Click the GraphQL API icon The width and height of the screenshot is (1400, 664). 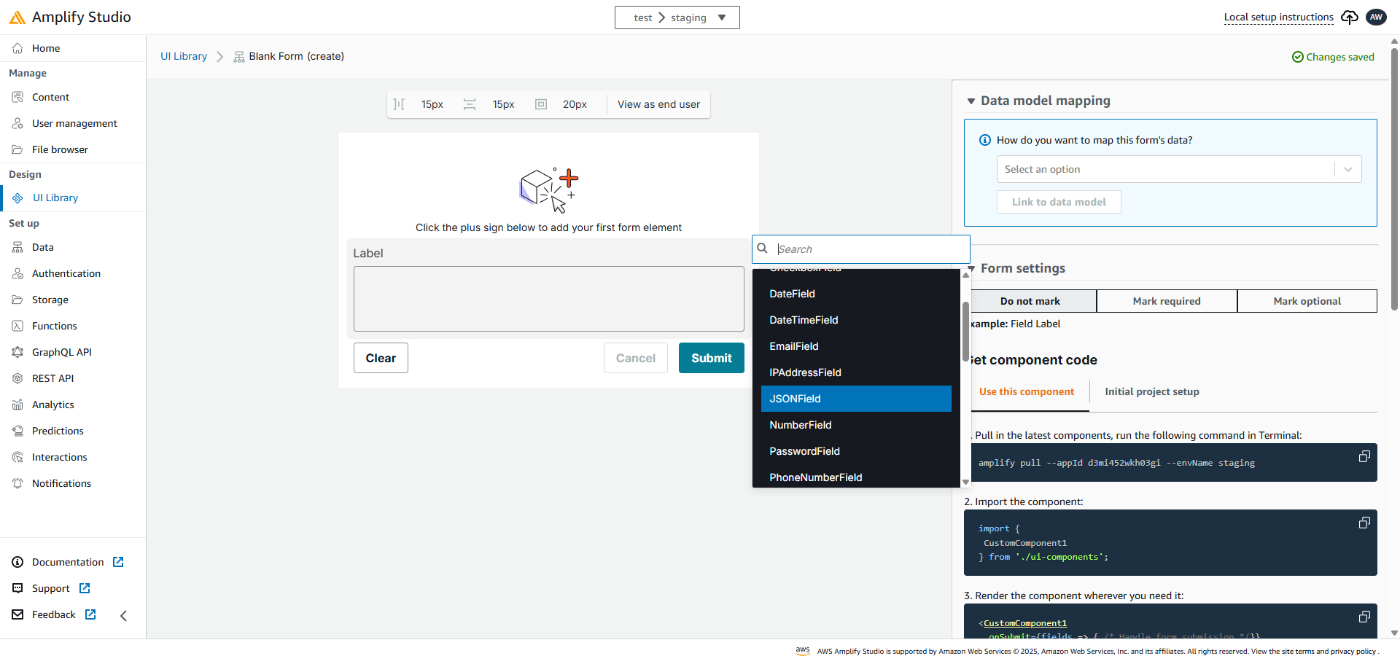[17, 352]
